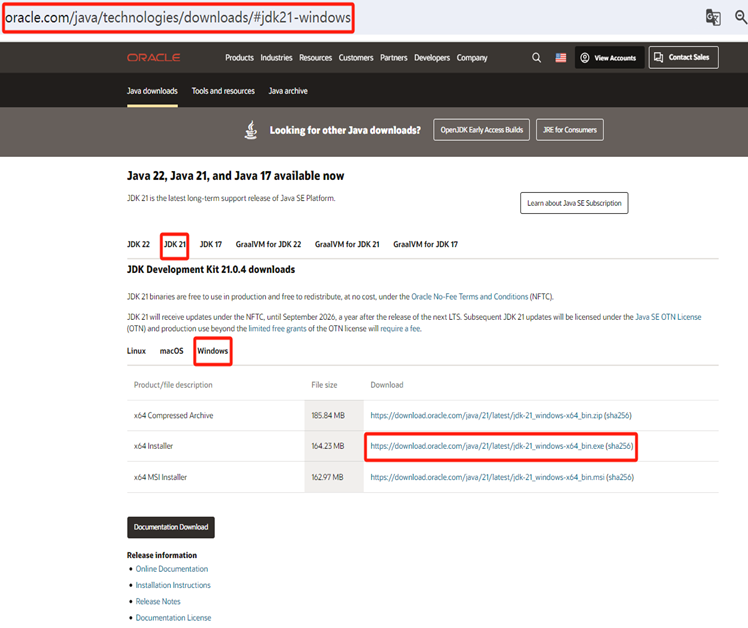The height and width of the screenshot is (628, 748).
Task: Click the 164.23 MB file size
Action: click(x=328, y=446)
